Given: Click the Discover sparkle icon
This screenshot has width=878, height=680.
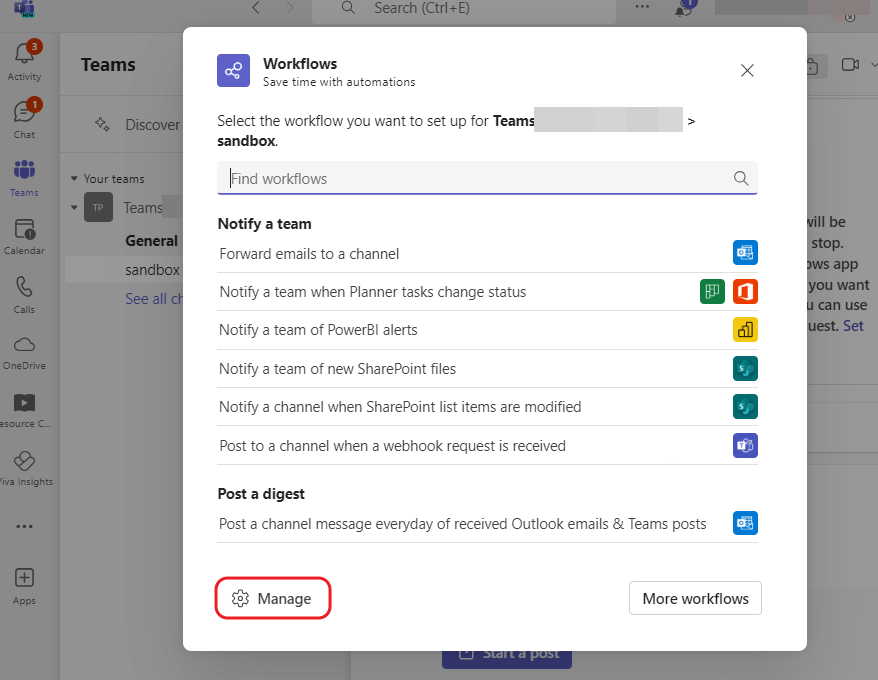Looking at the screenshot, I should pyautogui.click(x=102, y=124).
